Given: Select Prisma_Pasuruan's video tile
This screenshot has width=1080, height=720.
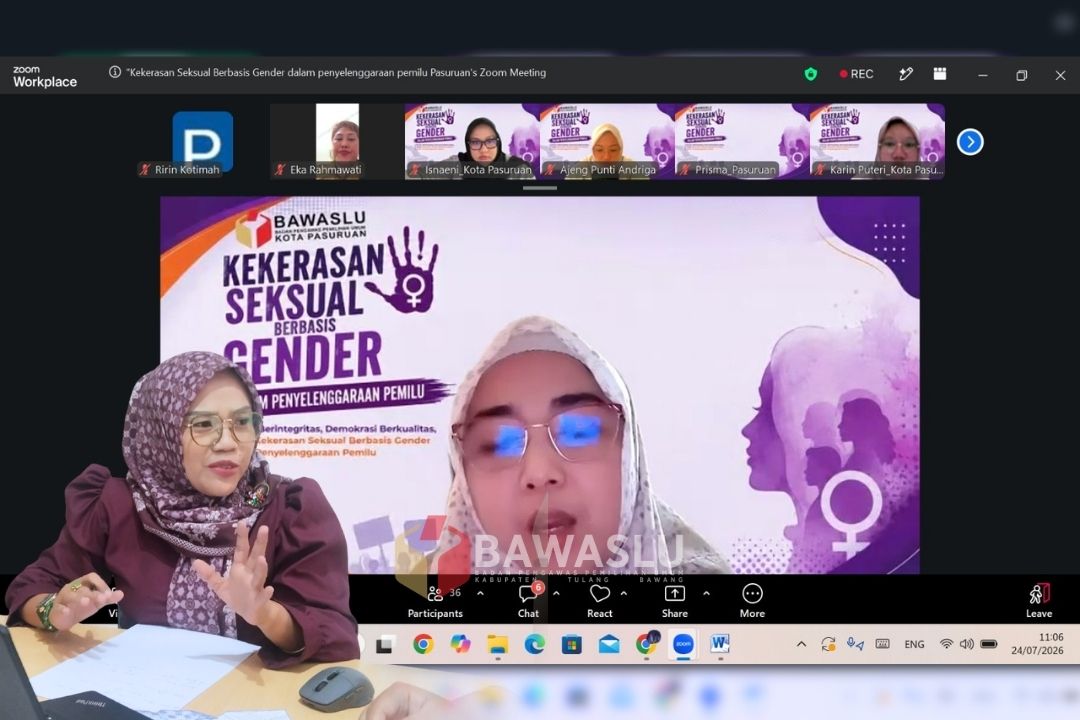Looking at the screenshot, I should (742, 142).
